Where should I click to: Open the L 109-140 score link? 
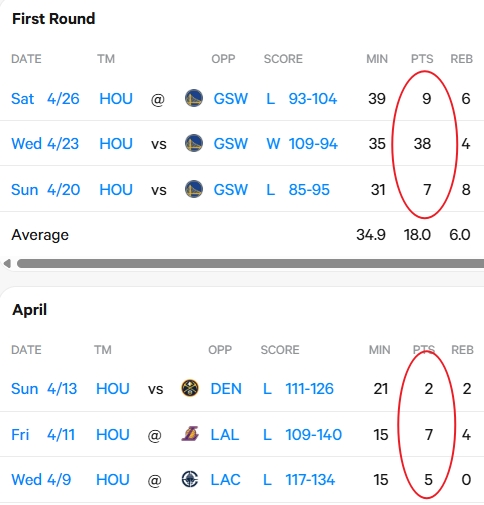(x=303, y=435)
